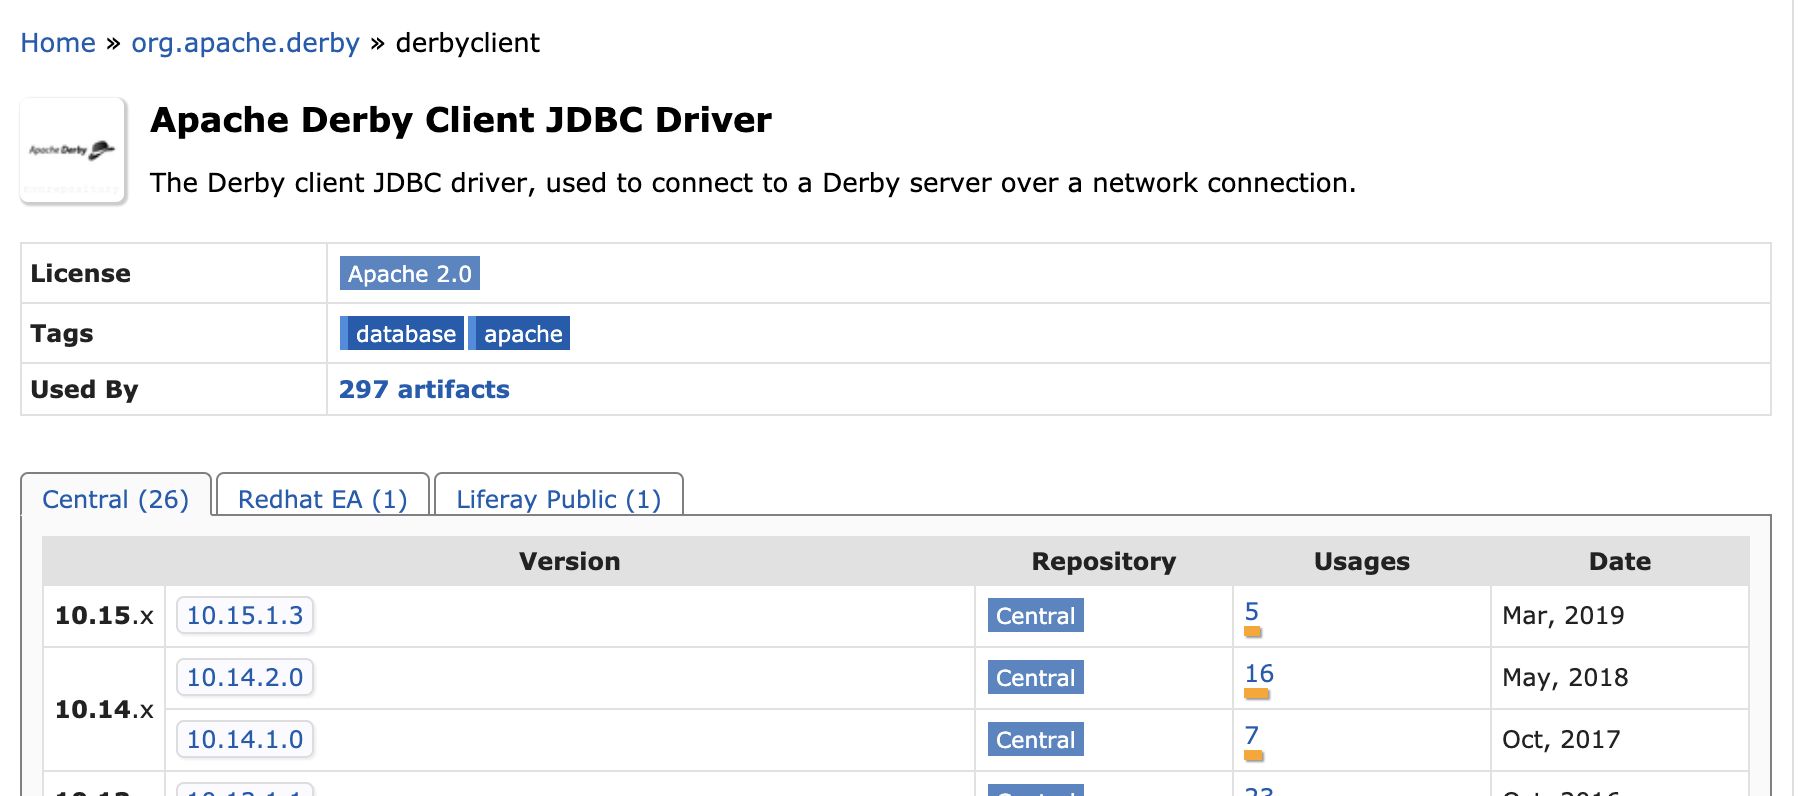1806x796 pixels.
Task: Click Central repository badge for 10.15.1.3
Action: click(x=1035, y=615)
